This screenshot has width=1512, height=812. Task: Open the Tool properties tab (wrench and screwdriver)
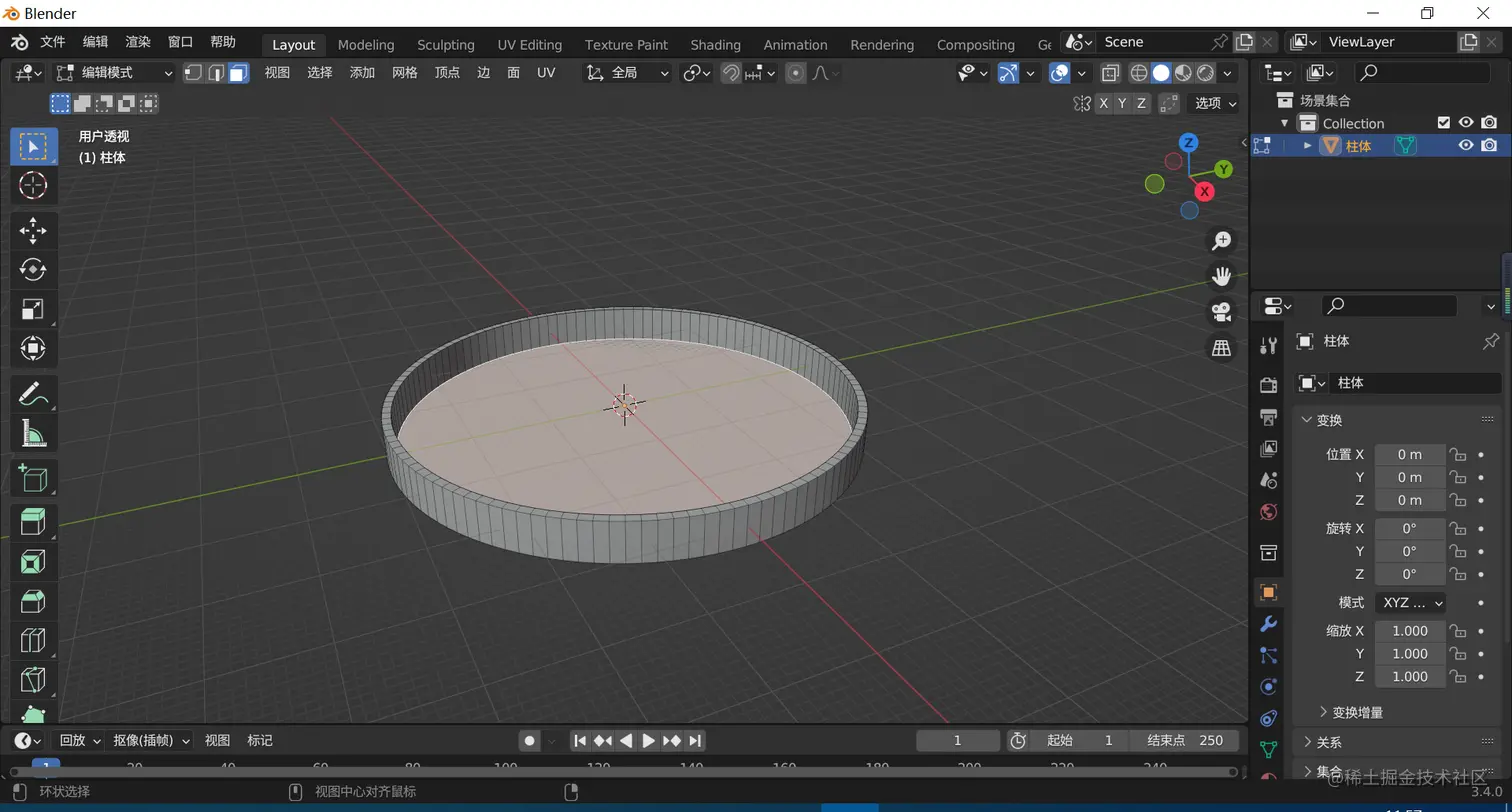[x=1268, y=346]
